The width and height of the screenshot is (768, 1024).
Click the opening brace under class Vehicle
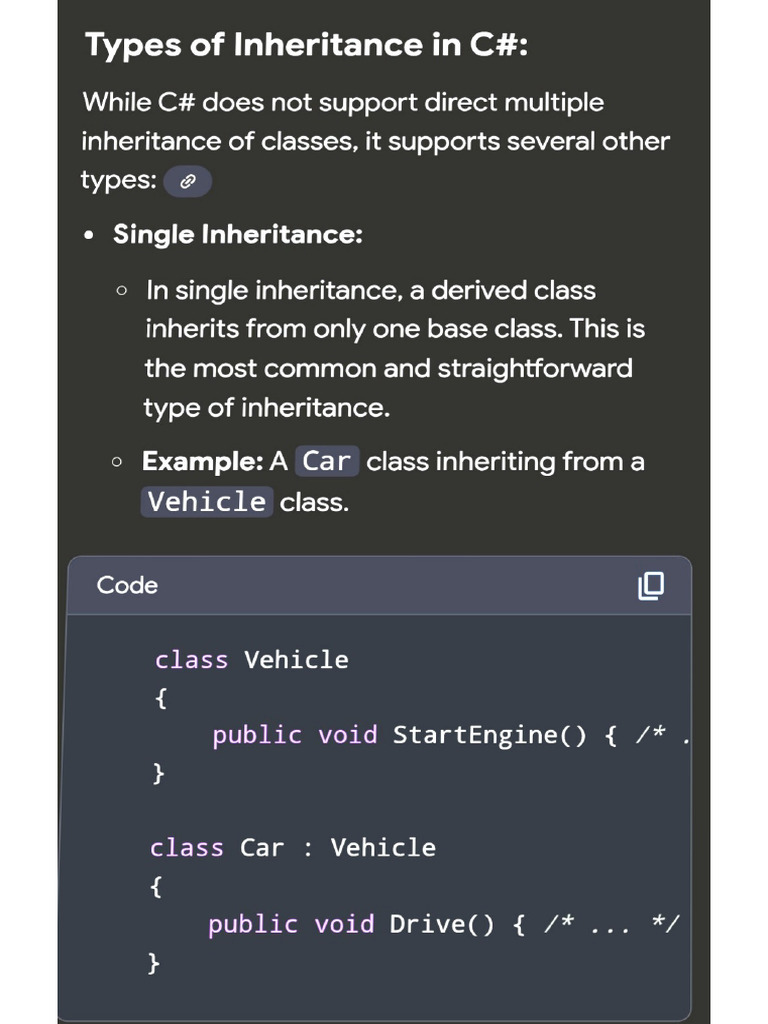tap(161, 698)
